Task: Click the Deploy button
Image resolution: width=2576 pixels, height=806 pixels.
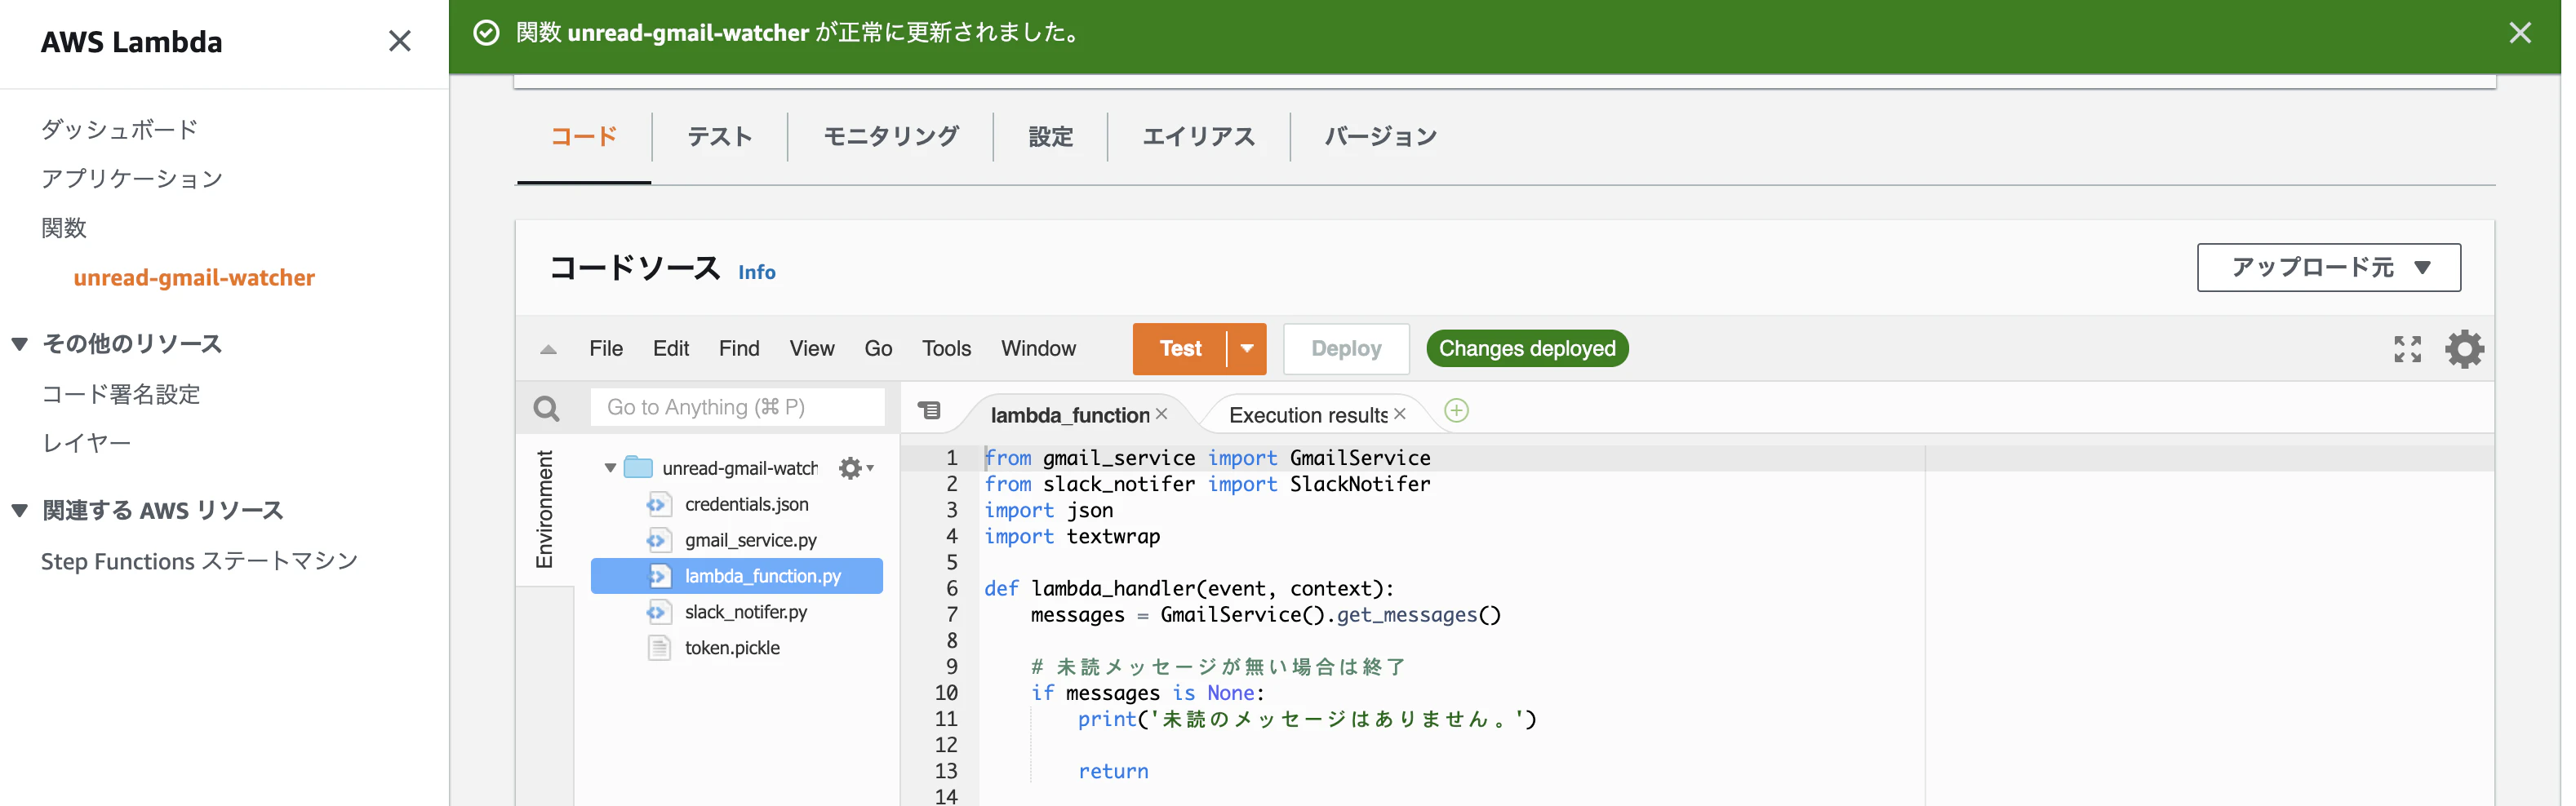Action: [x=1346, y=349]
